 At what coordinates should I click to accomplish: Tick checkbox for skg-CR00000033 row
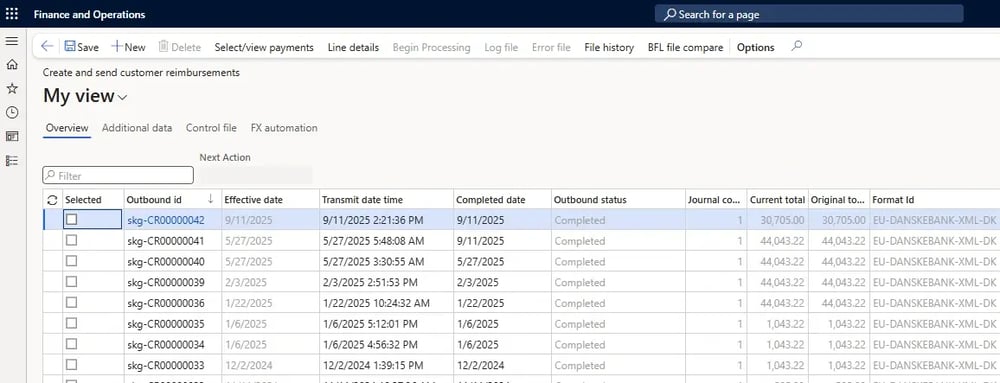(x=71, y=365)
